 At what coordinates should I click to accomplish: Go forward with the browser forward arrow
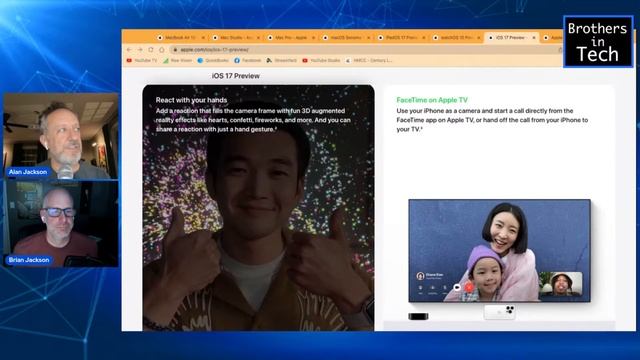pos(140,49)
